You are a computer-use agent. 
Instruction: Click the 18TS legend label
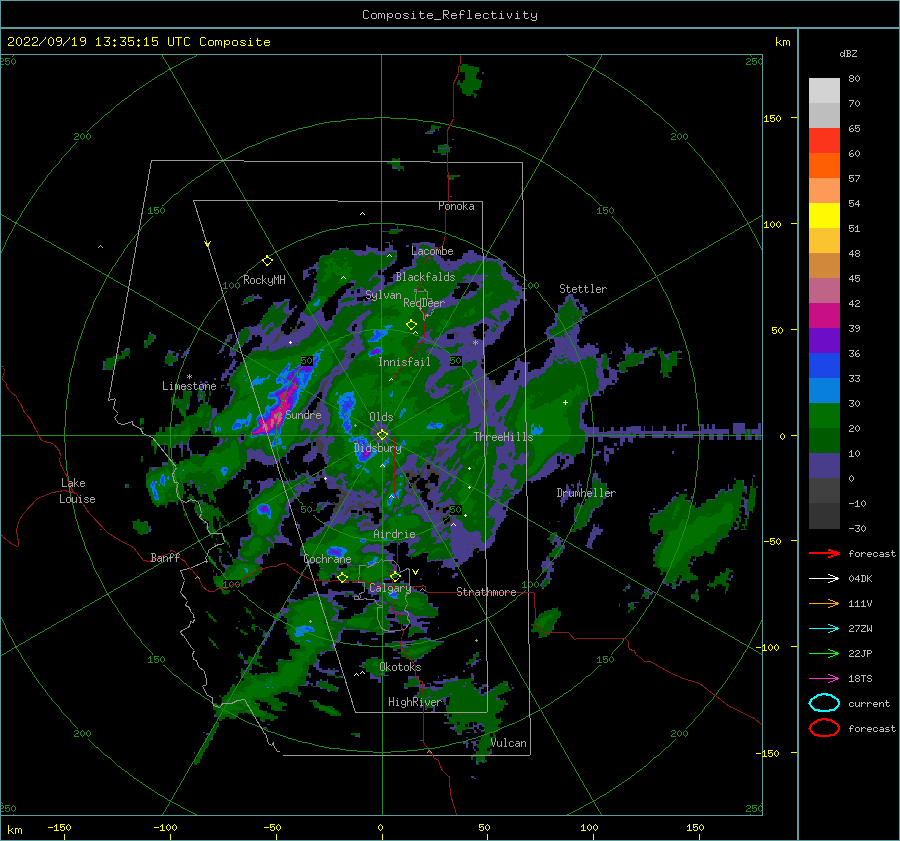pos(860,678)
